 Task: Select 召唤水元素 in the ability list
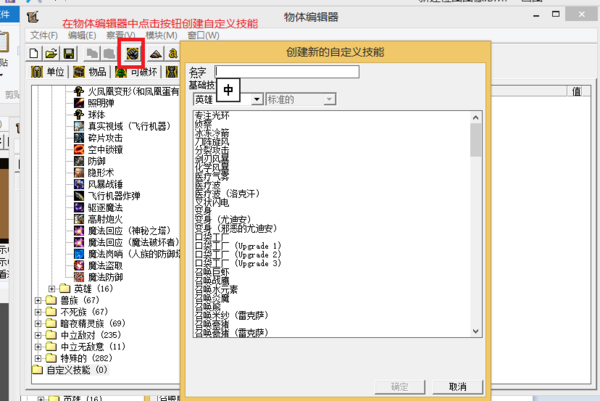[225, 291]
